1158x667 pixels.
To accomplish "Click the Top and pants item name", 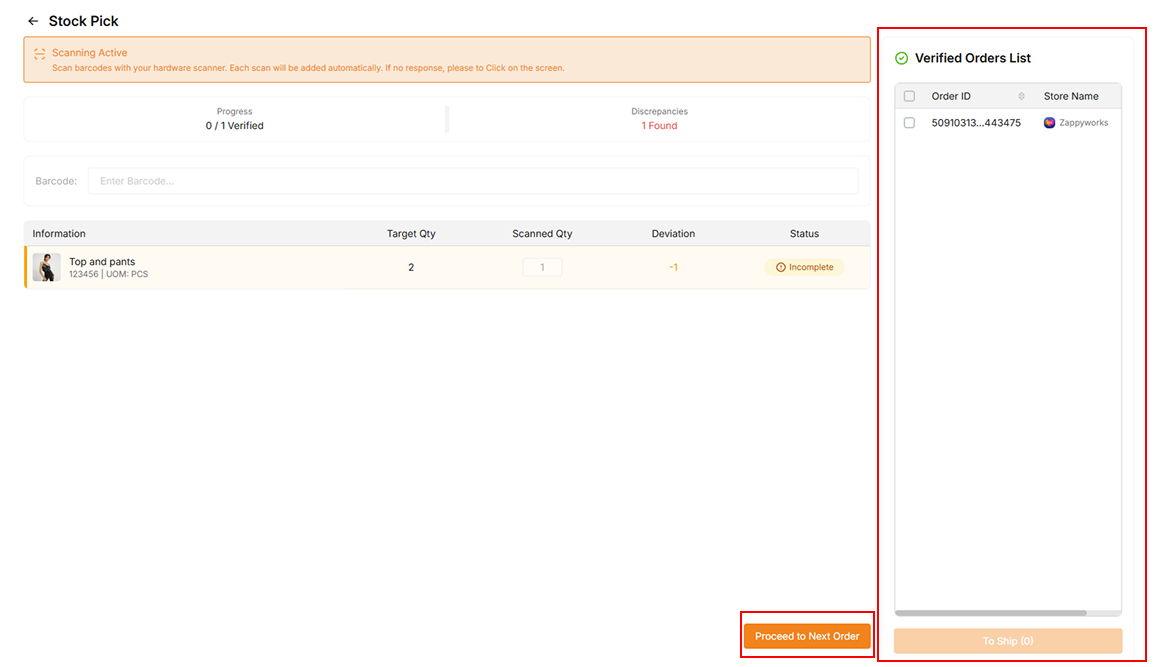I will 102,261.
